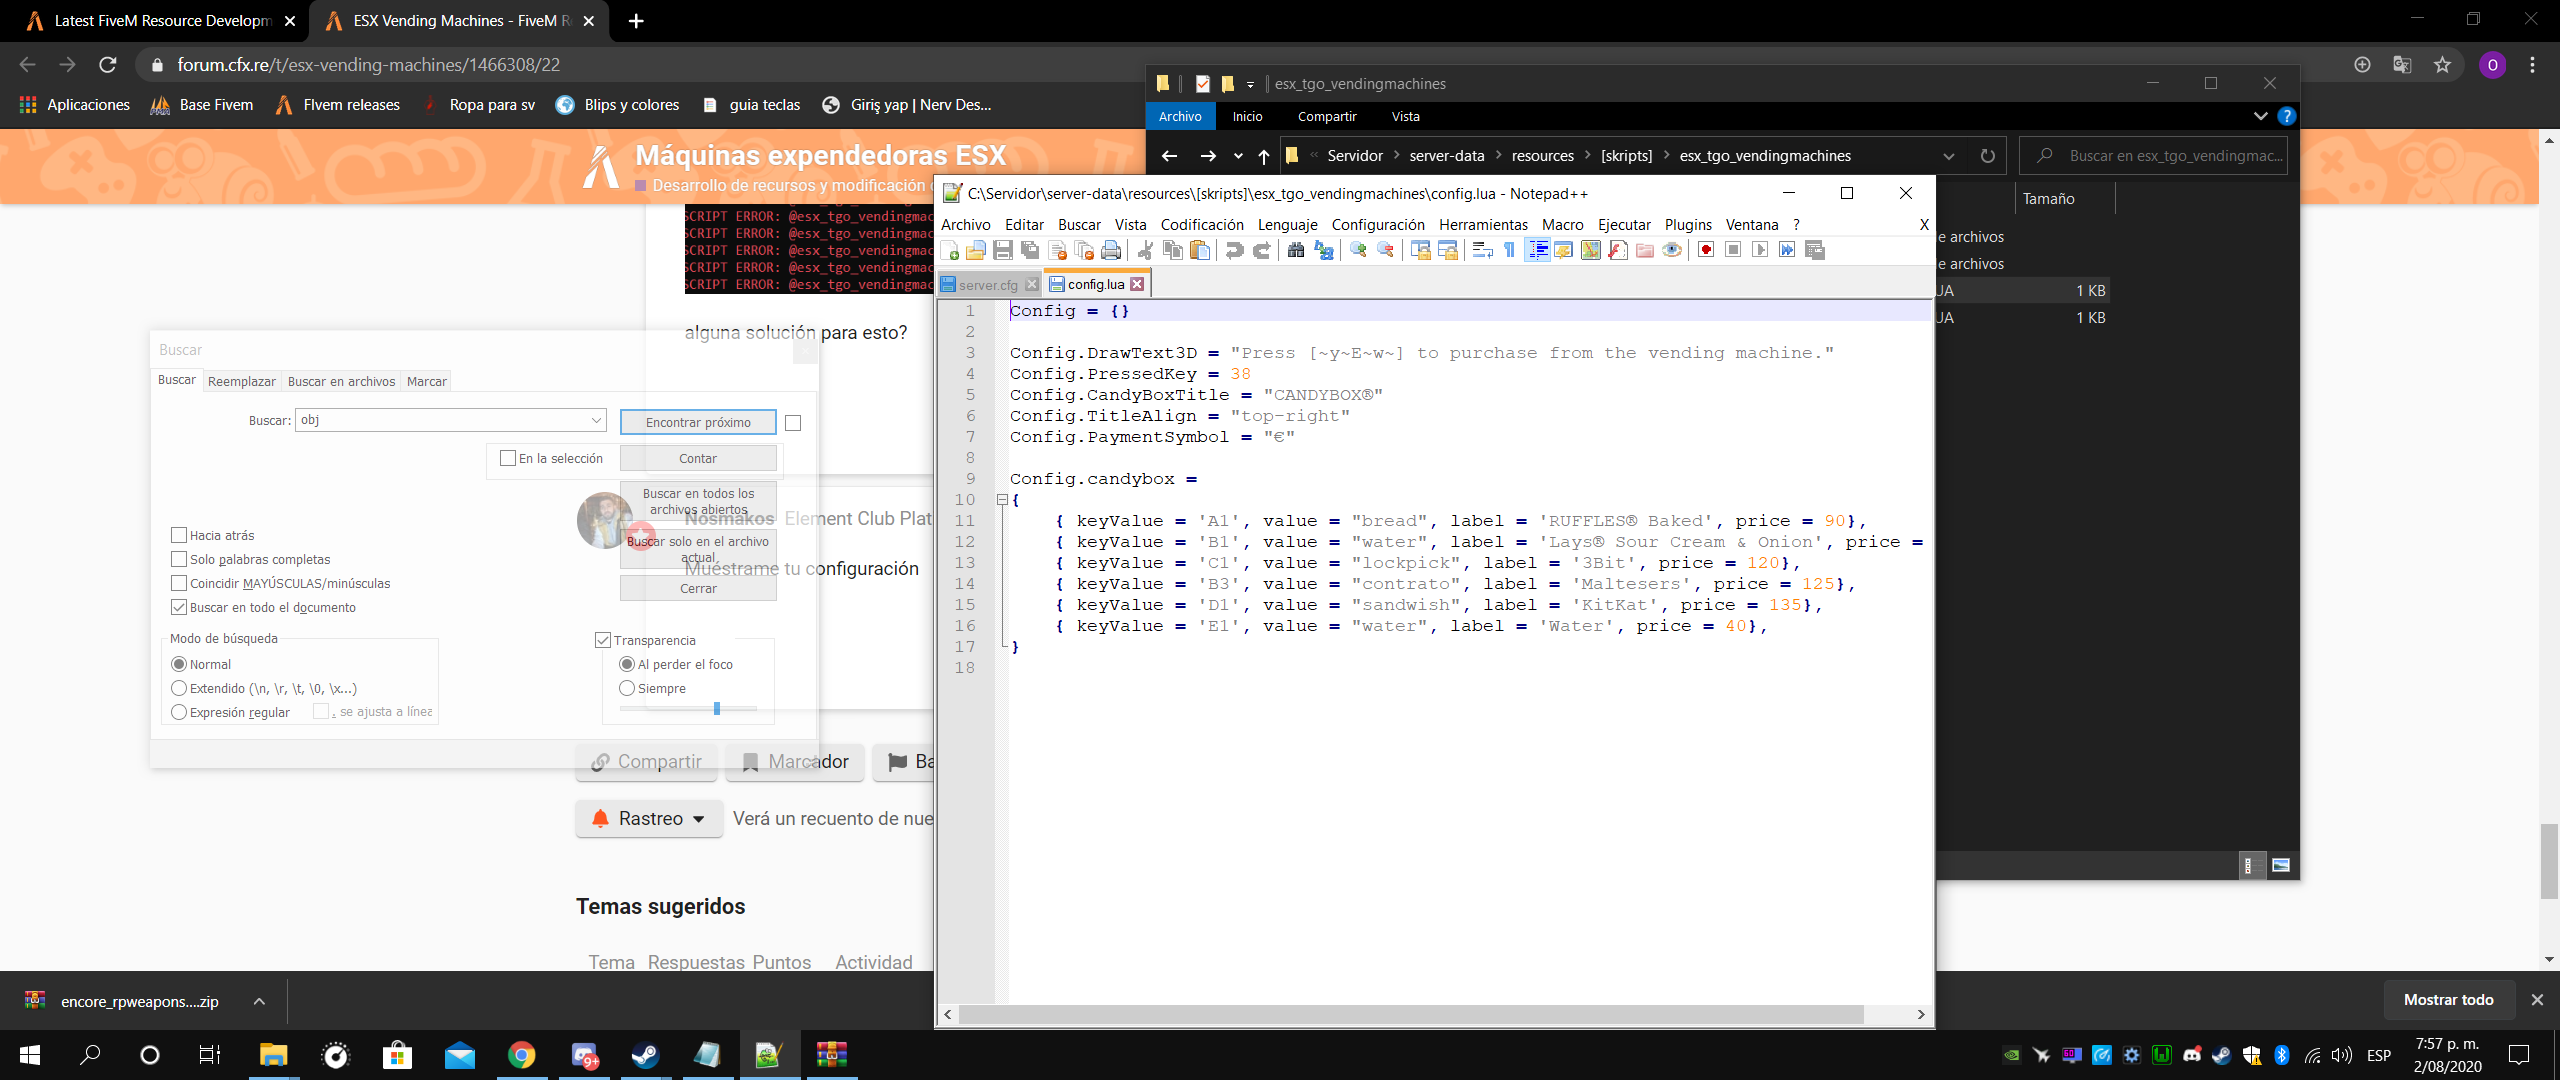2560x1080 pixels.
Task: Toggle the show all characters pilcrow icon
Action: pyautogui.click(x=1509, y=250)
